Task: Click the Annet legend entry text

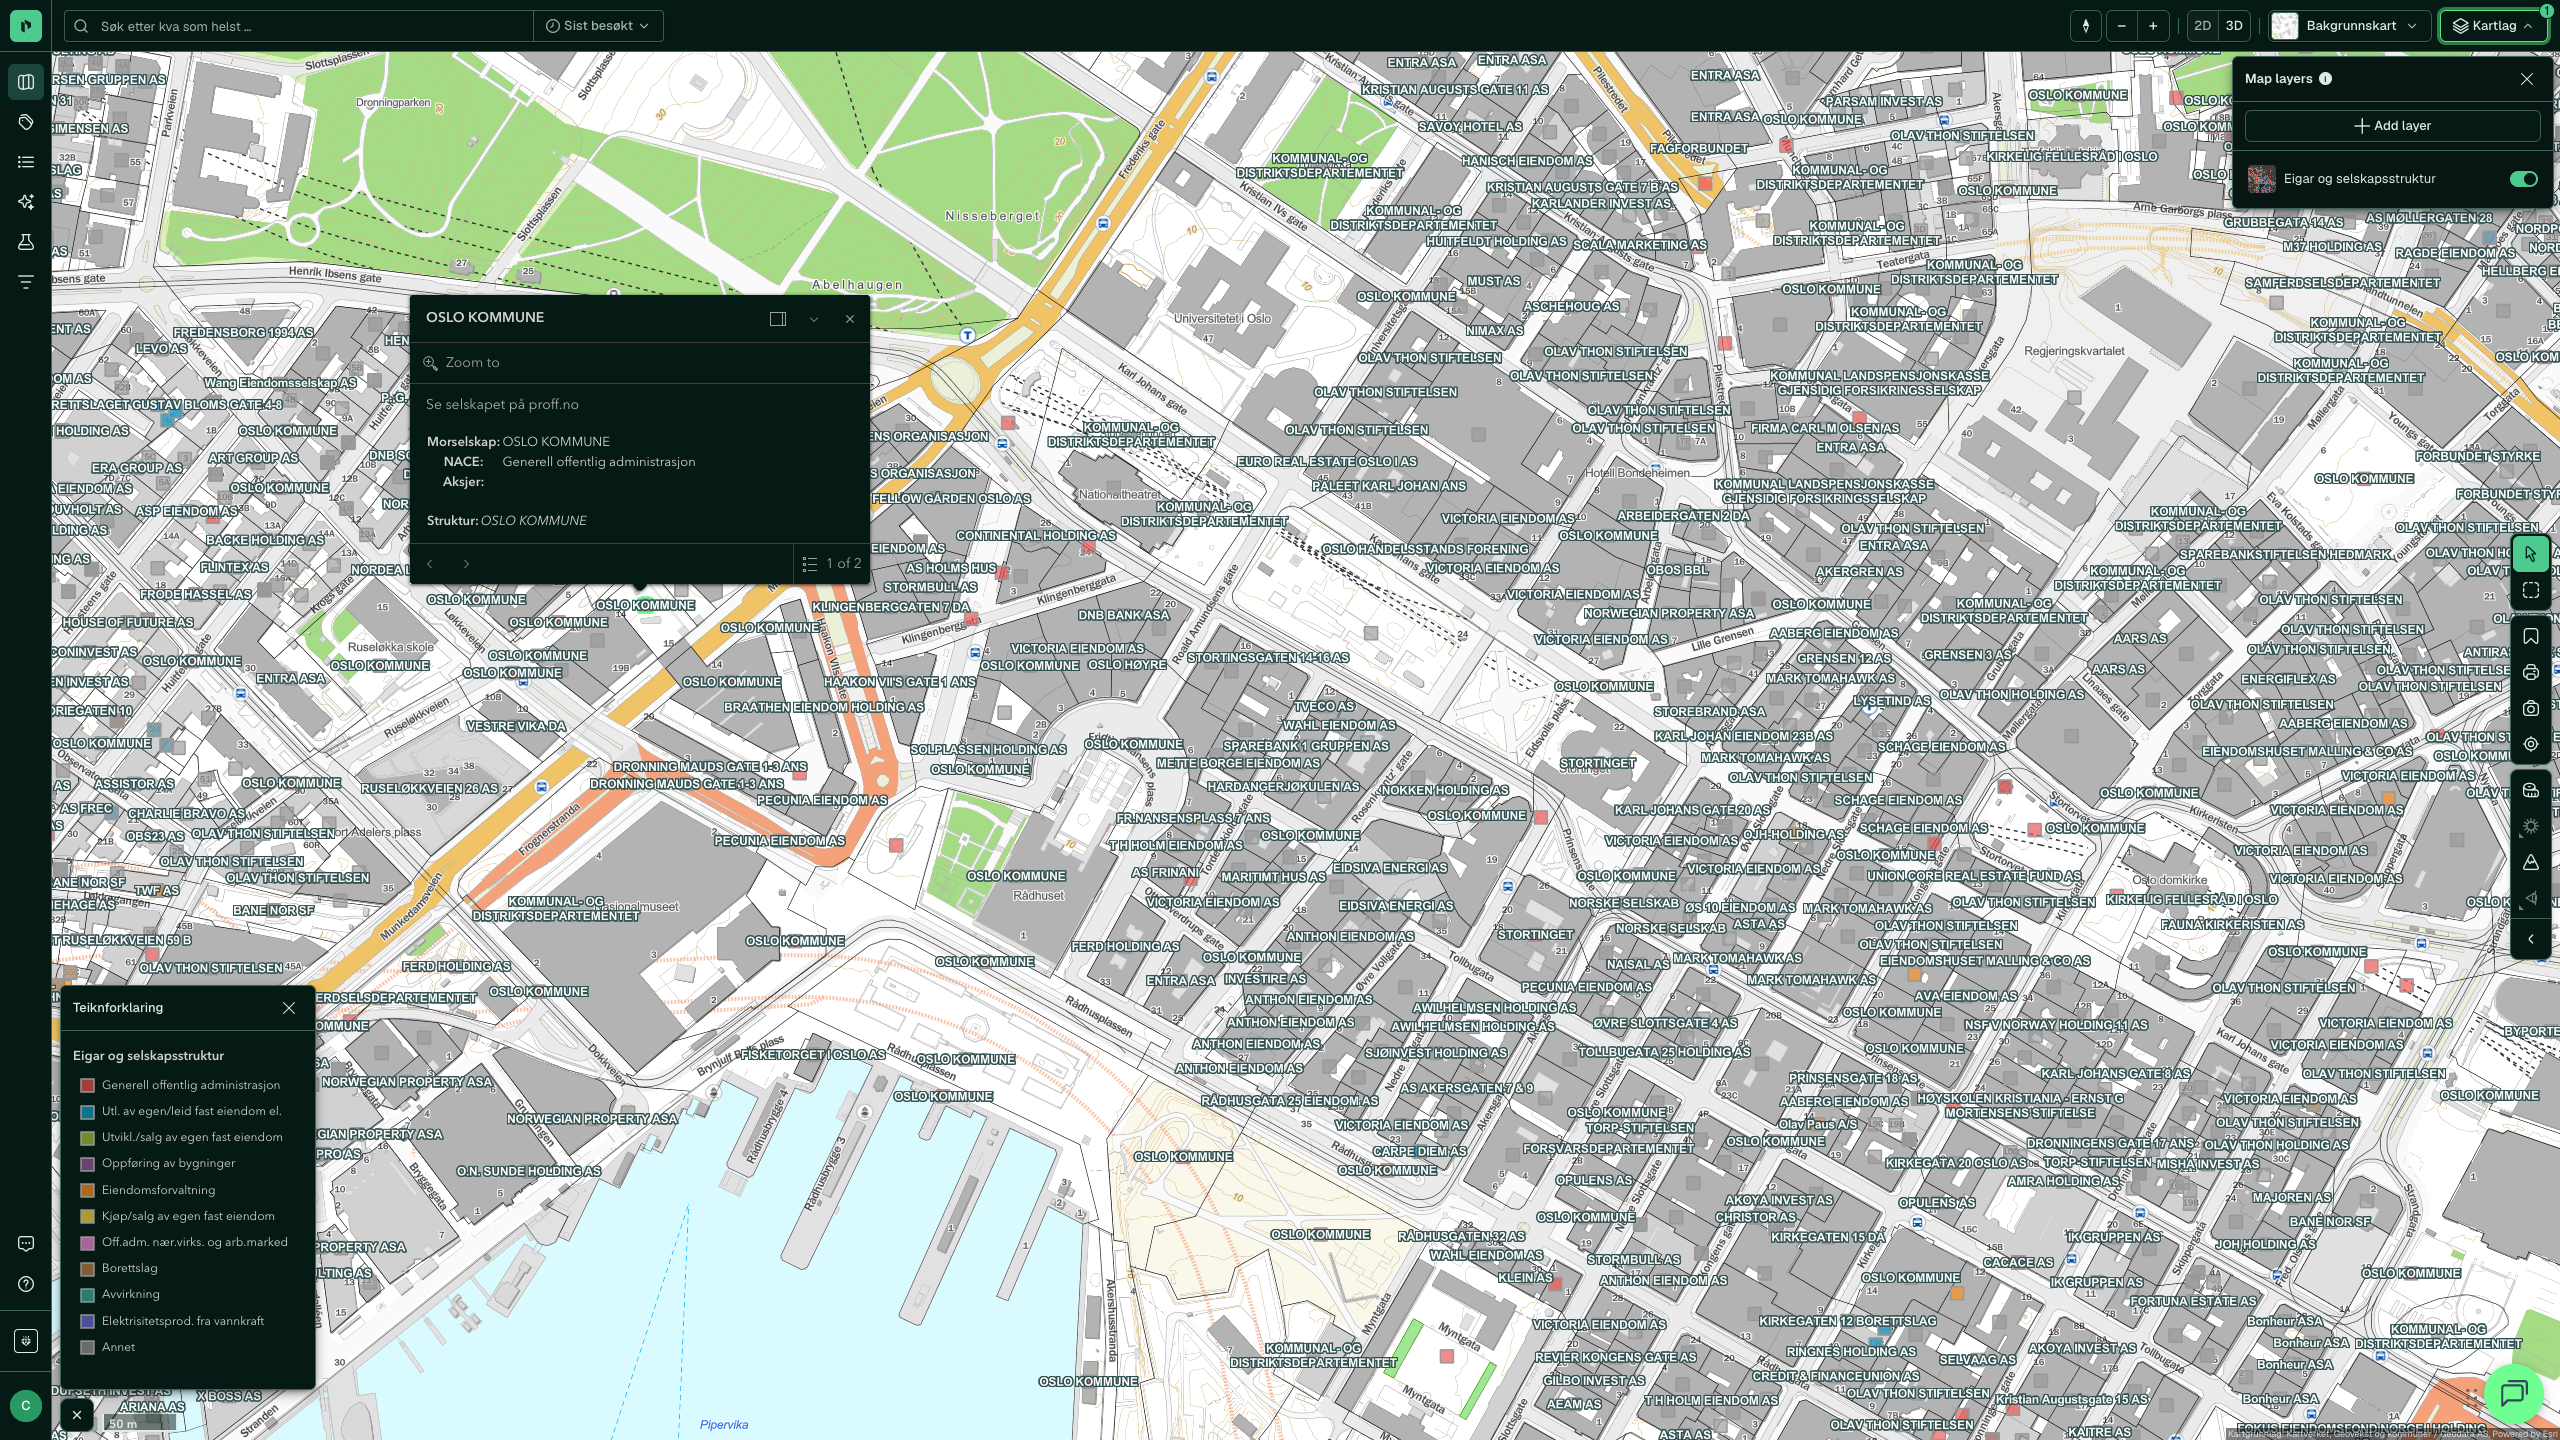Action: tap(118, 1347)
